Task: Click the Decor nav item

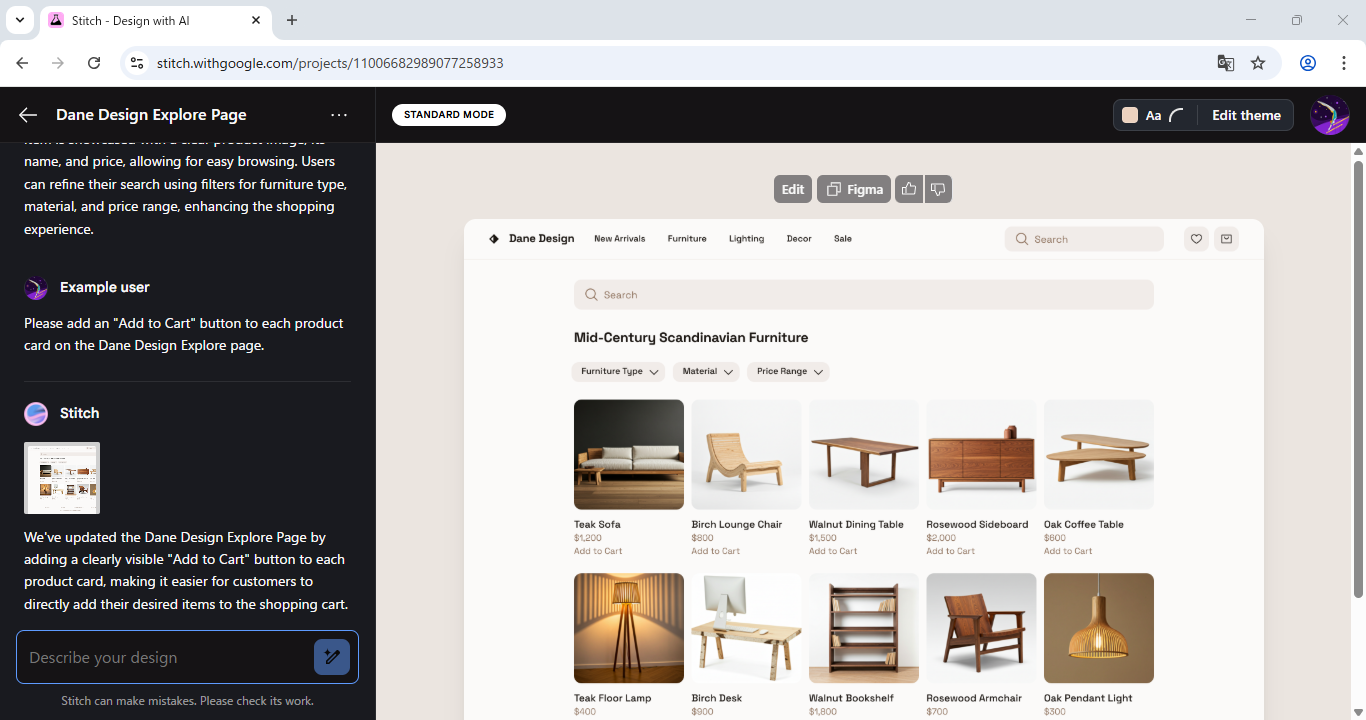Action: [799, 239]
